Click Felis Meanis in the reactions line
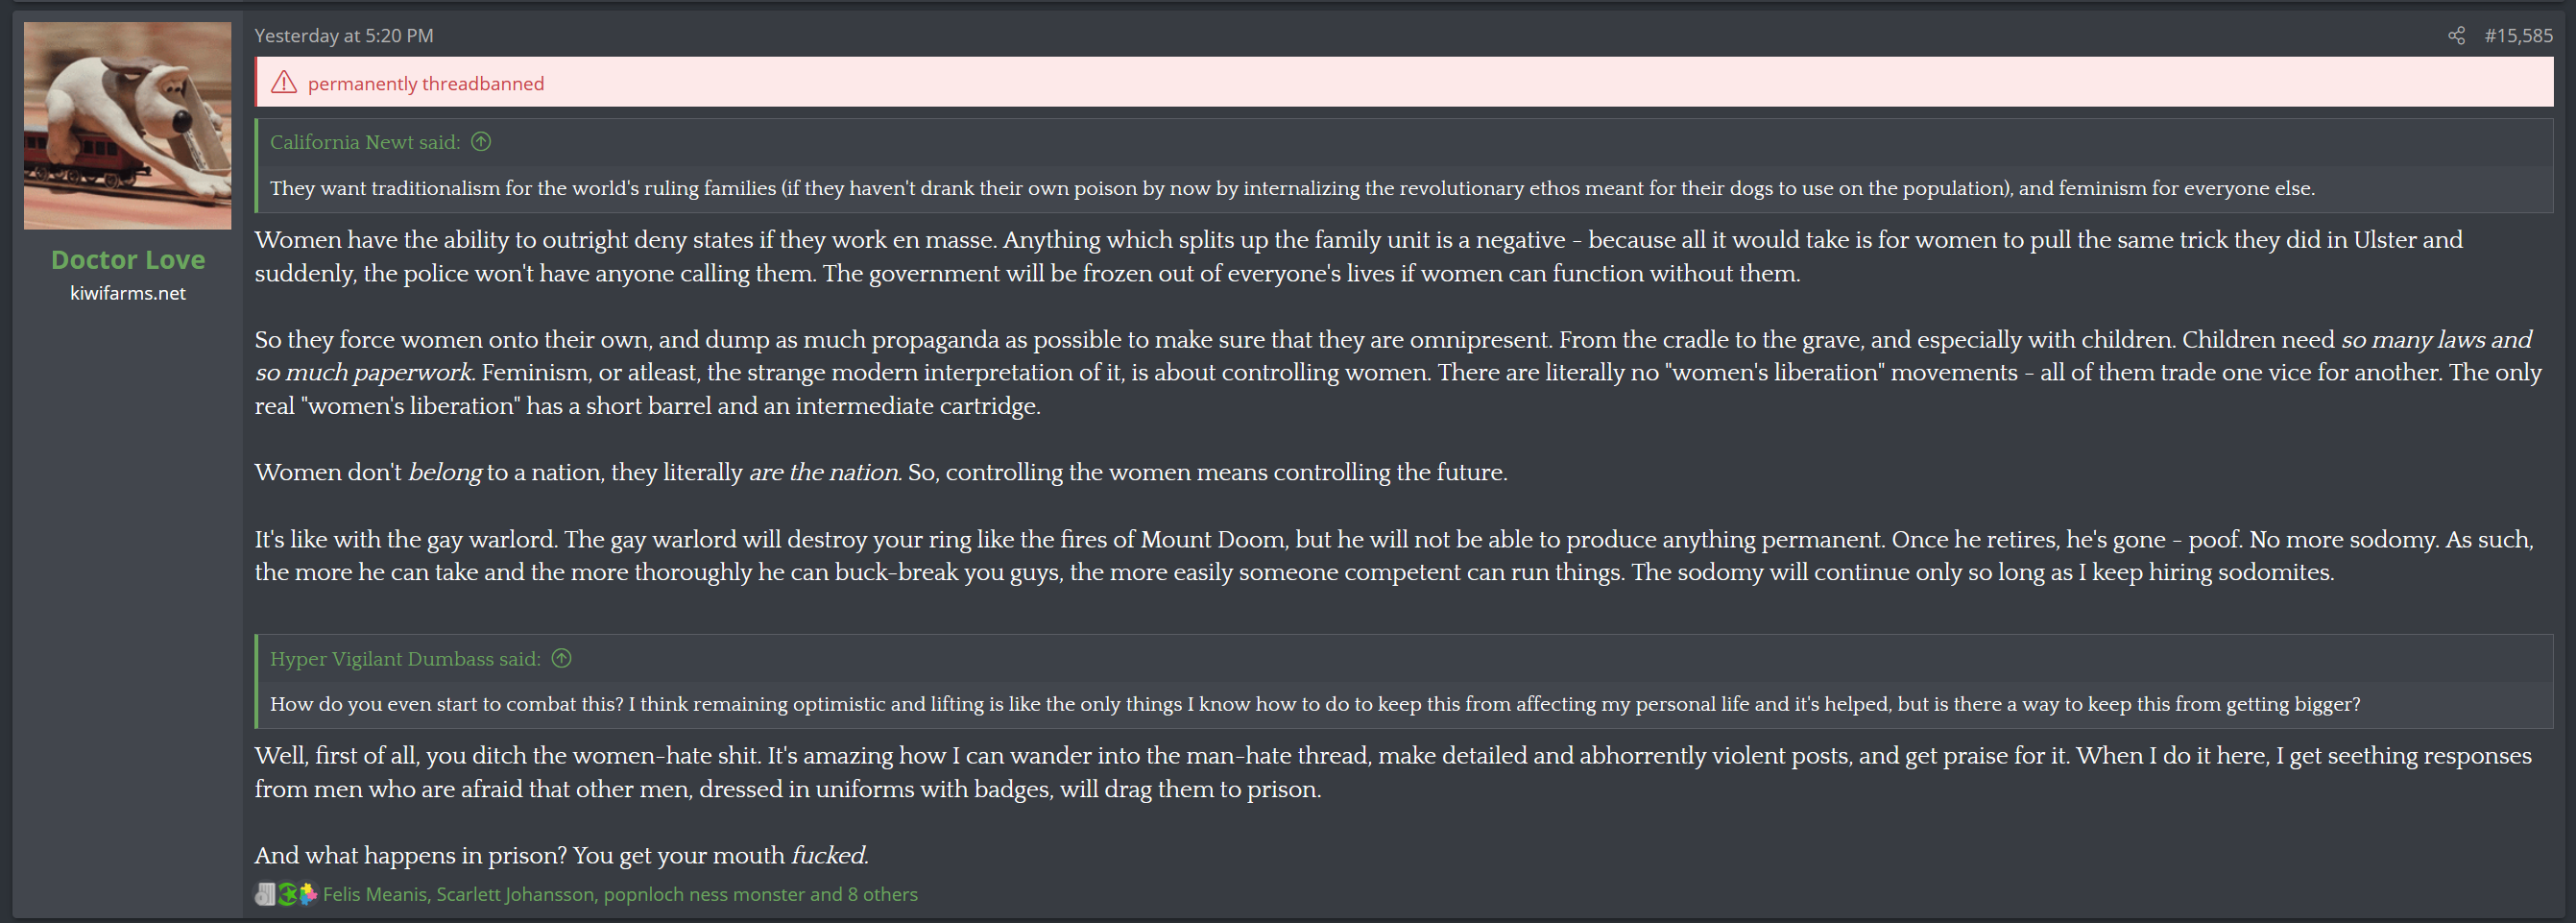The height and width of the screenshot is (923, 2576). 374,894
